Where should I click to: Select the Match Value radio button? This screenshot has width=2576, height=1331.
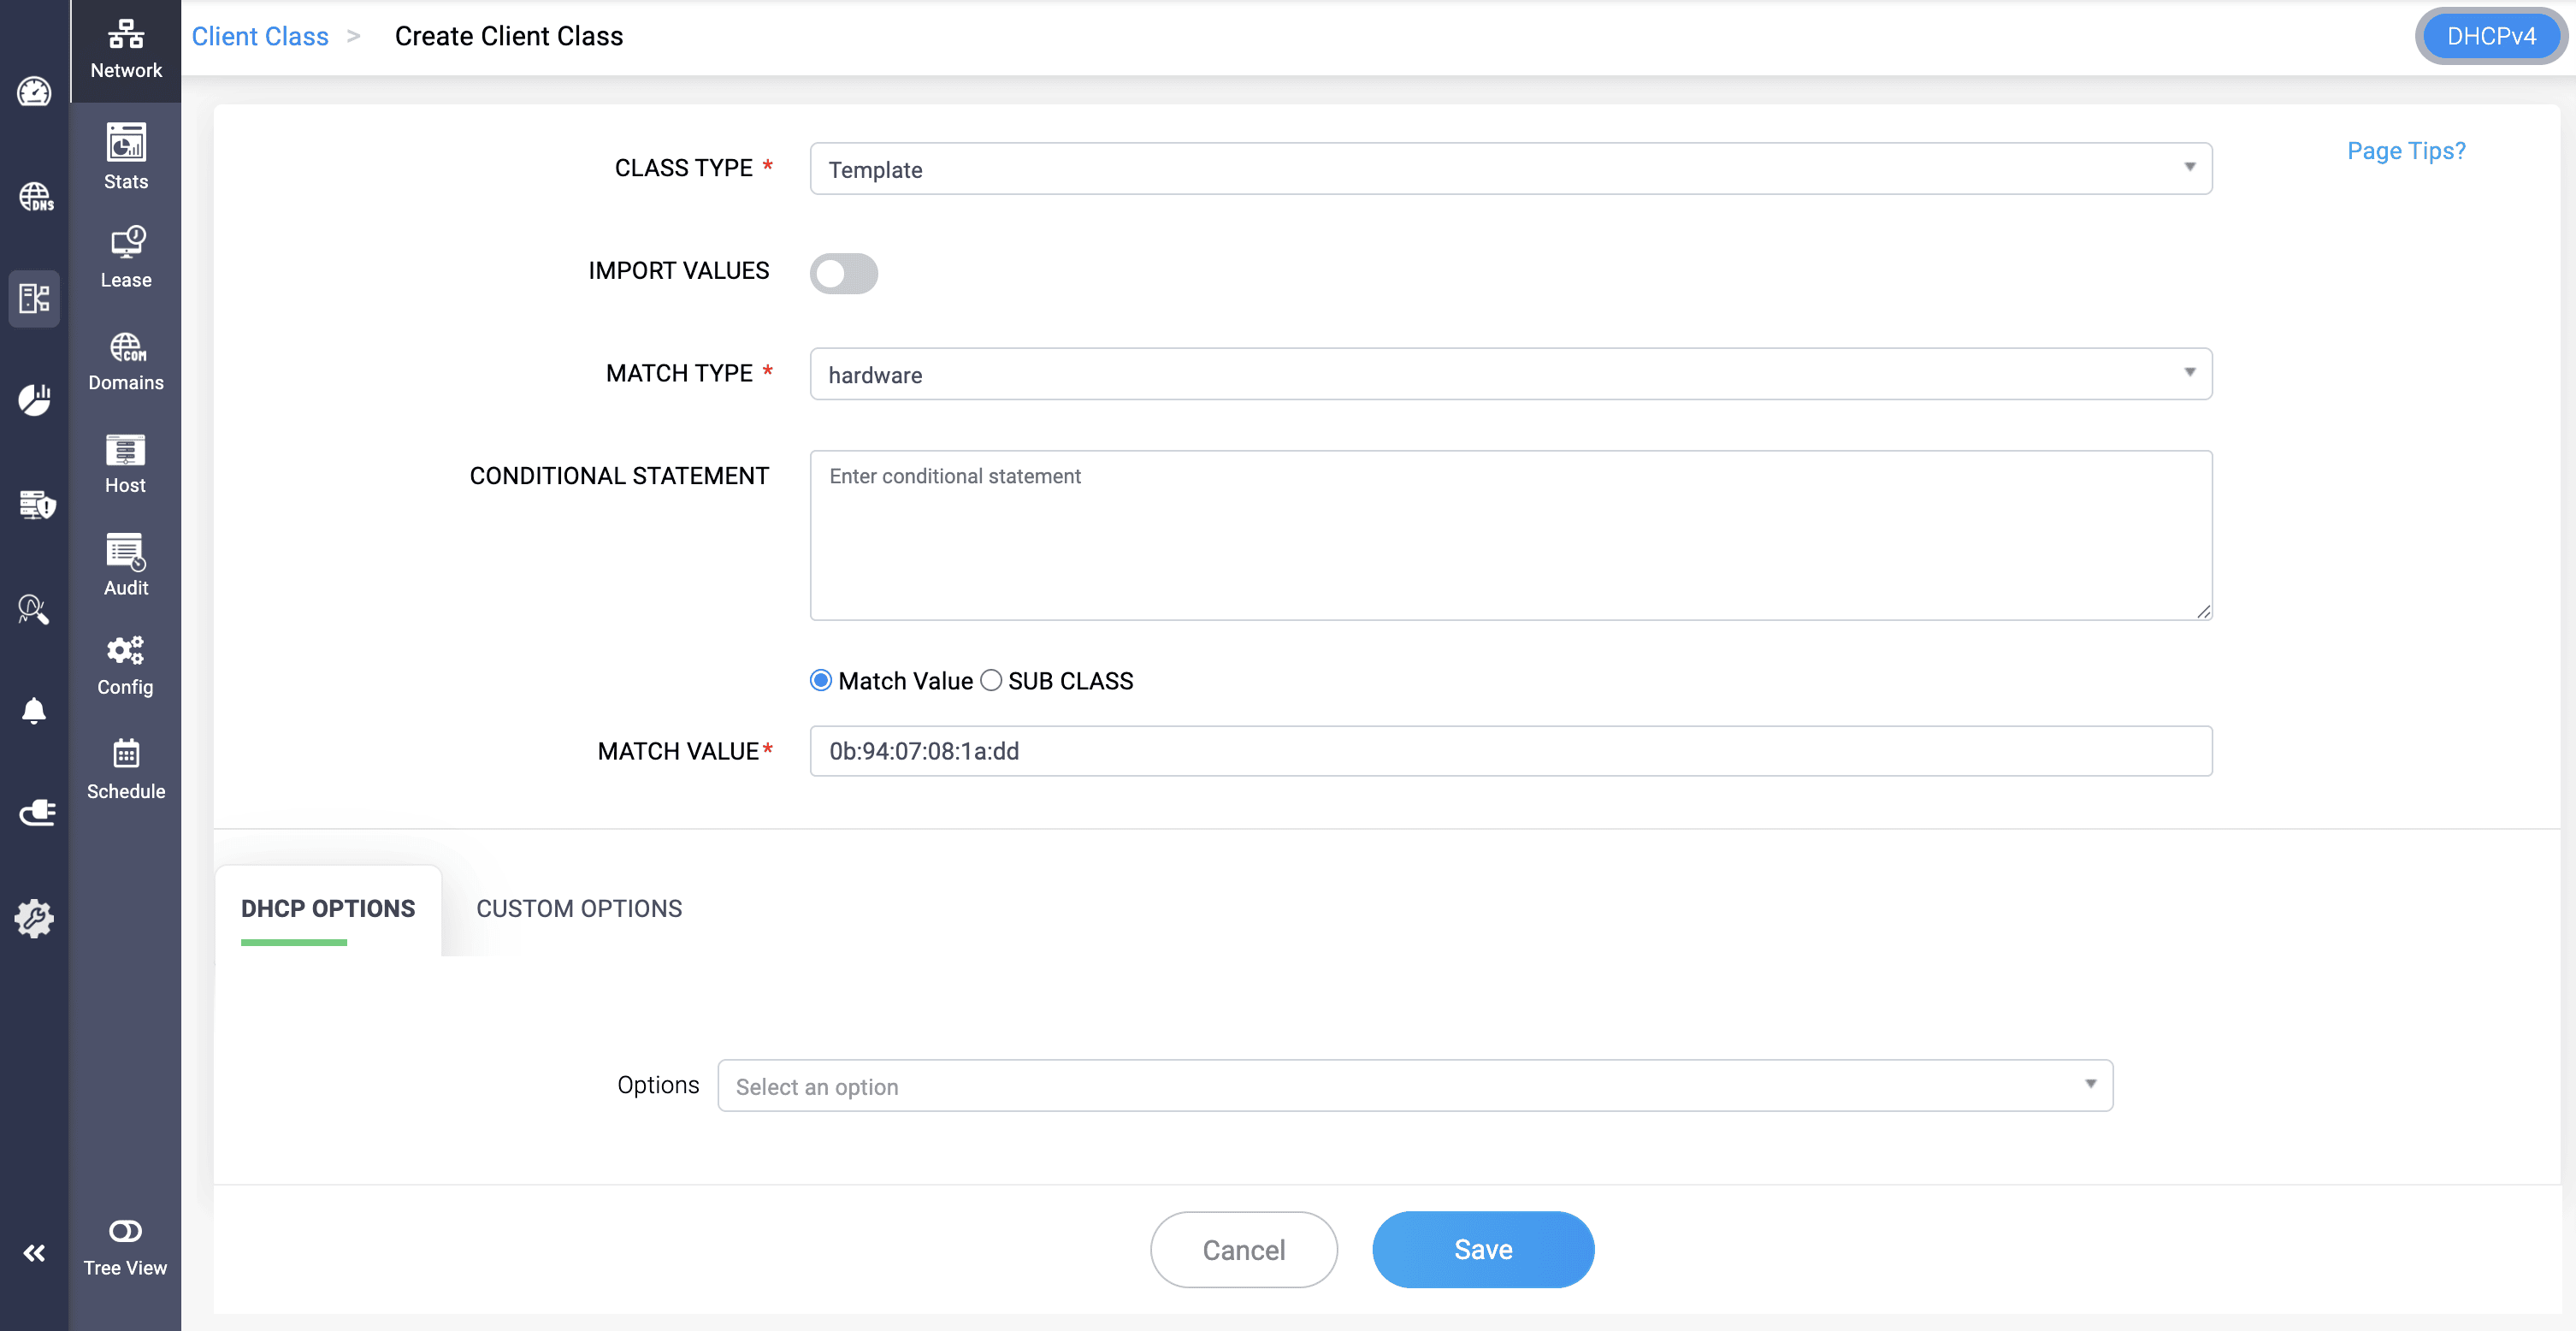coord(820,681)
